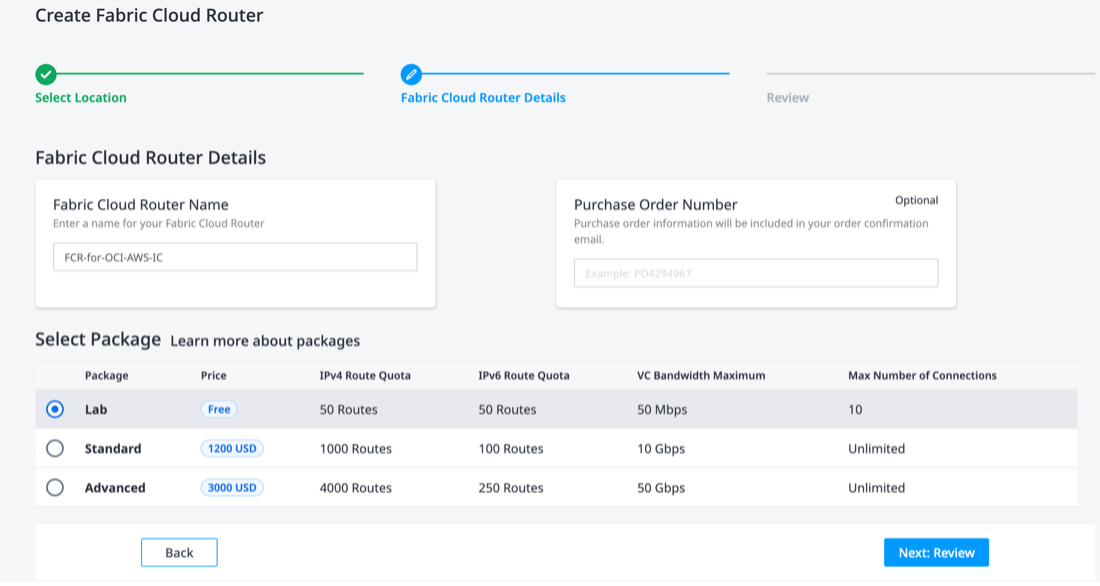Click the IPv4 Route Quota column header

pos(365,376)
